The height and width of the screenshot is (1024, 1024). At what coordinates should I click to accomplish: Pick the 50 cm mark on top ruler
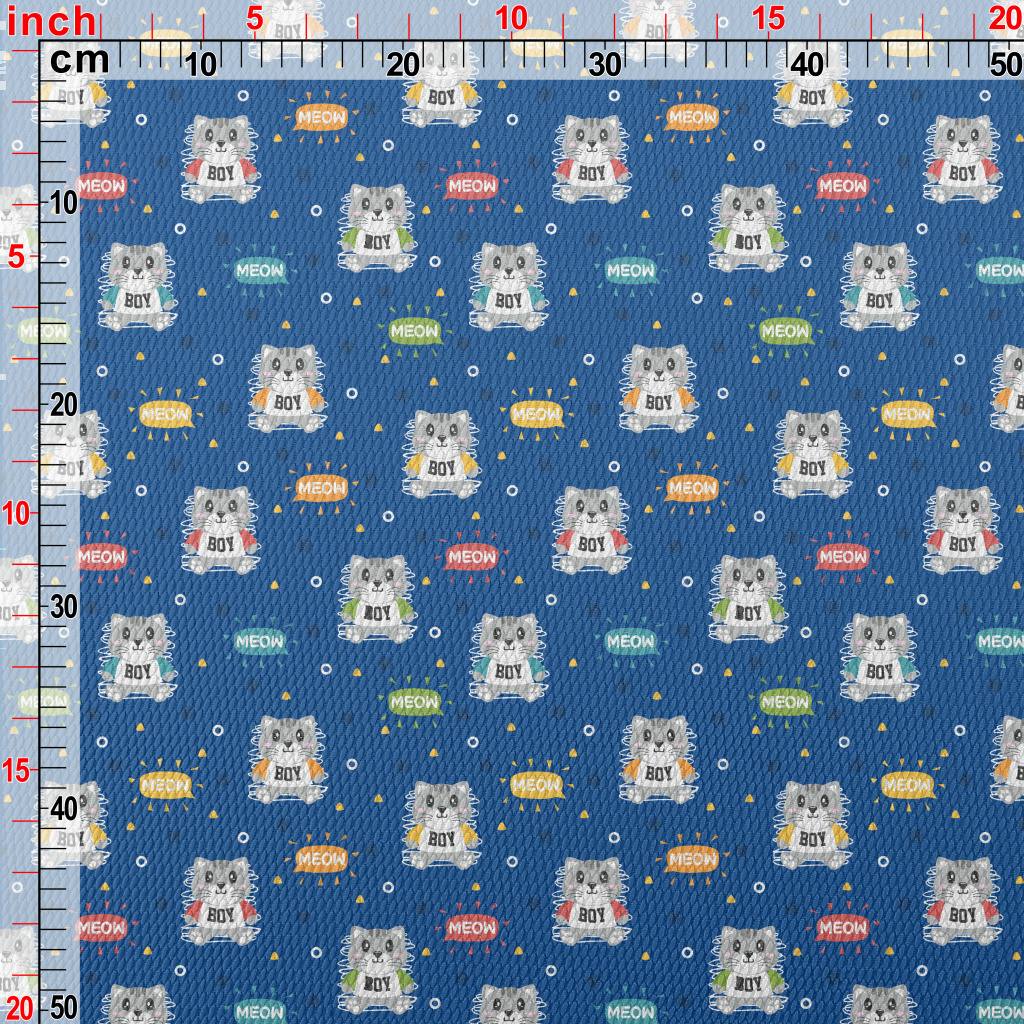click(x=1005, y=65)
